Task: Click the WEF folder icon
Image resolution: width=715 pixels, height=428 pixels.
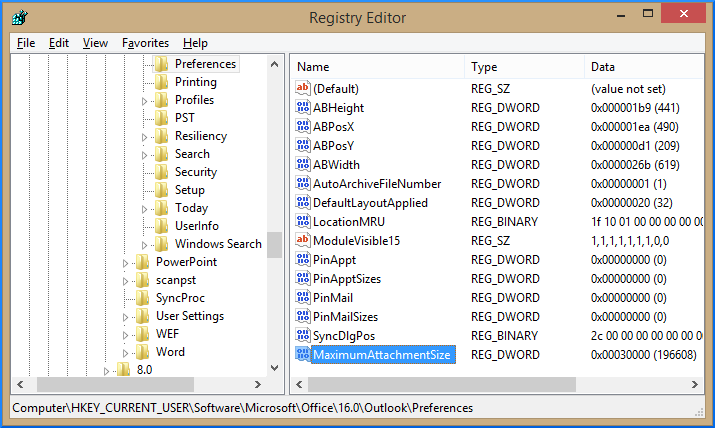Action: click(x=142, y=334)
